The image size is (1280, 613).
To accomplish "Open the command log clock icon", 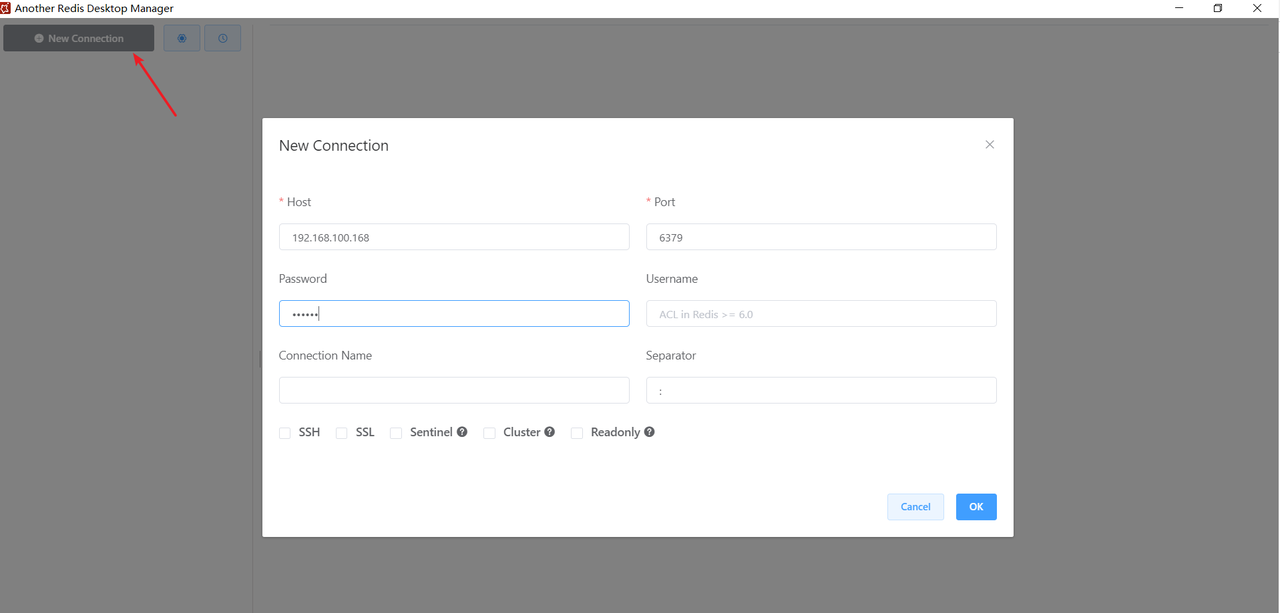I will point(223,38).
